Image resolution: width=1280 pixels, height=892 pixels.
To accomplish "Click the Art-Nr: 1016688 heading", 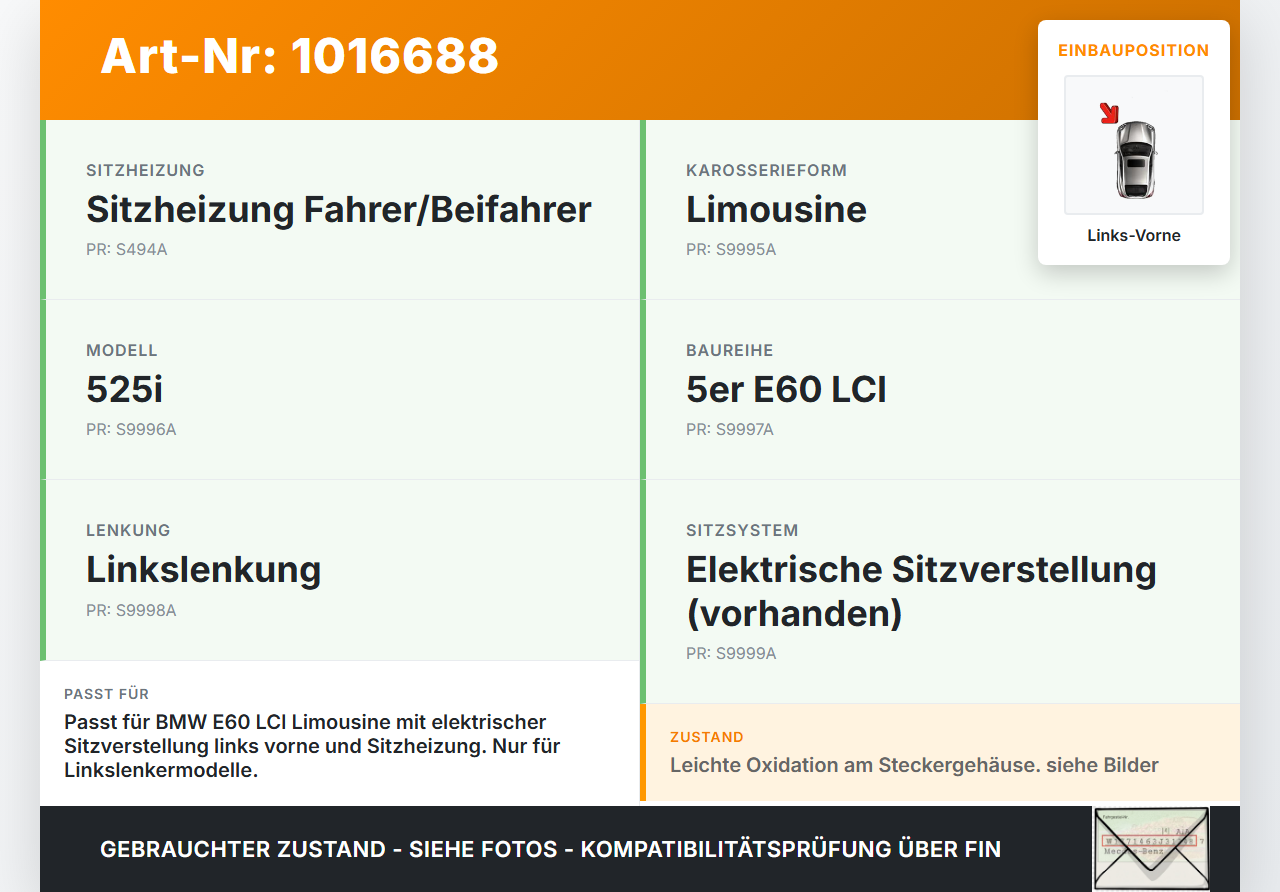I will [299, 58].
